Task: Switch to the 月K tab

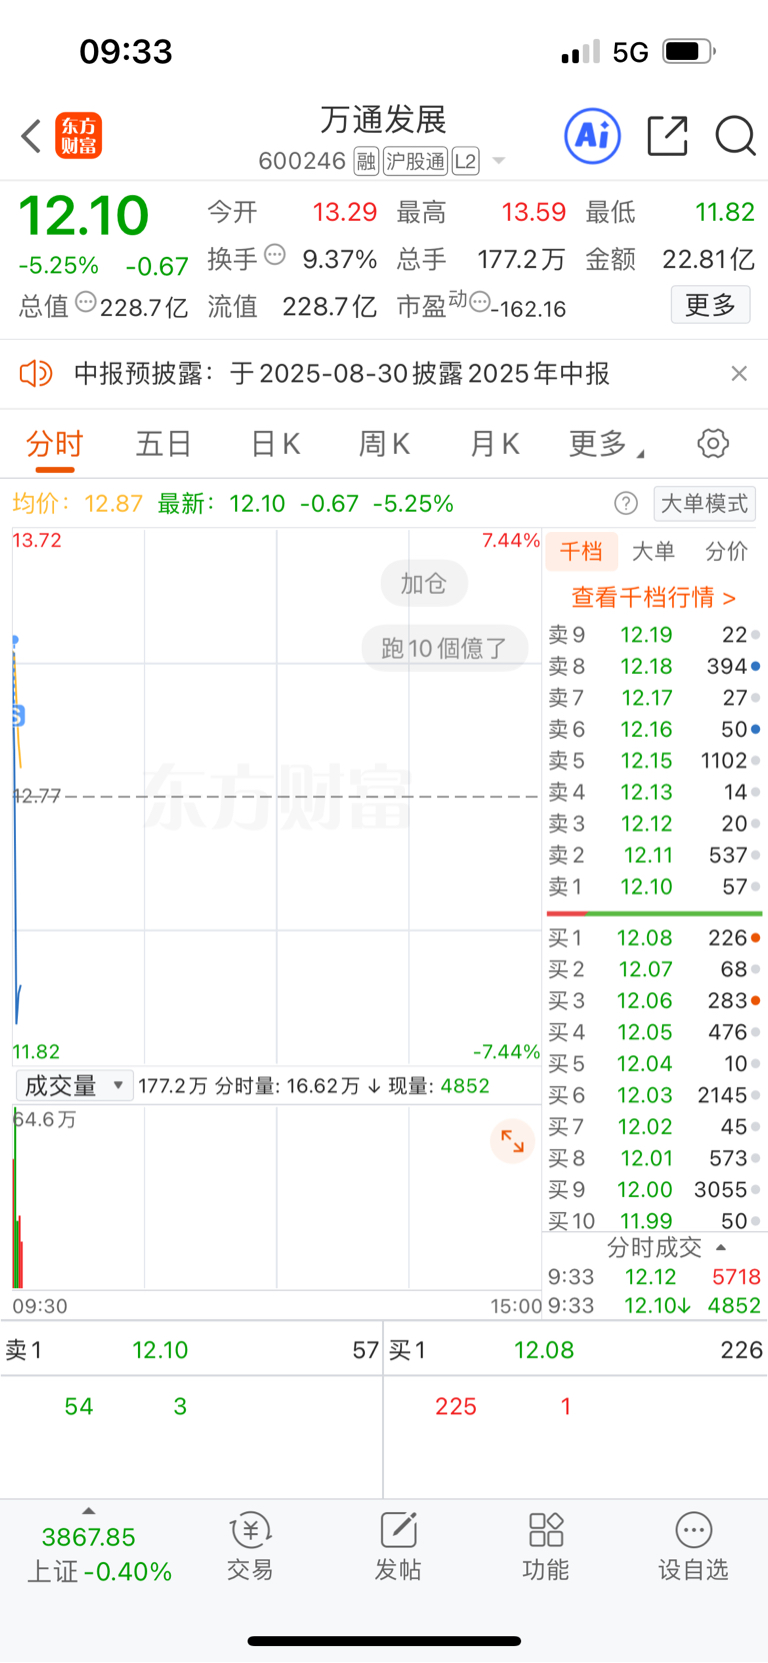Action: click(x=494, y=443)
